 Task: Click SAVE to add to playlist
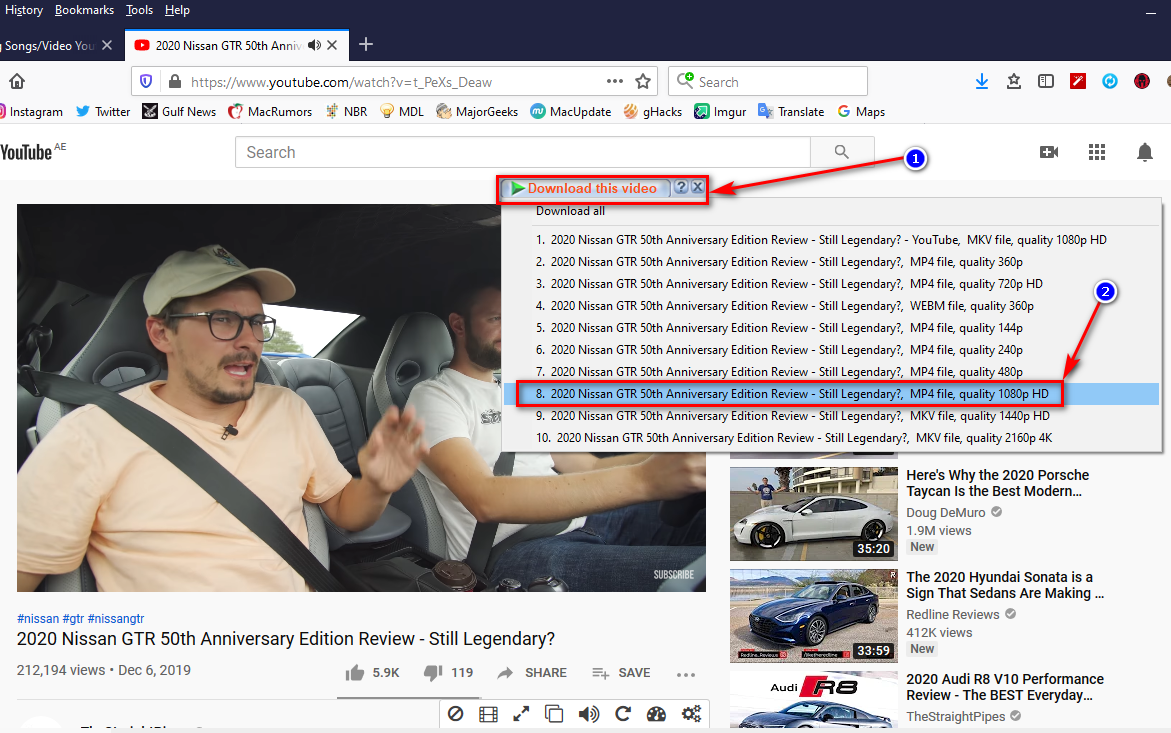coord(621,673)
